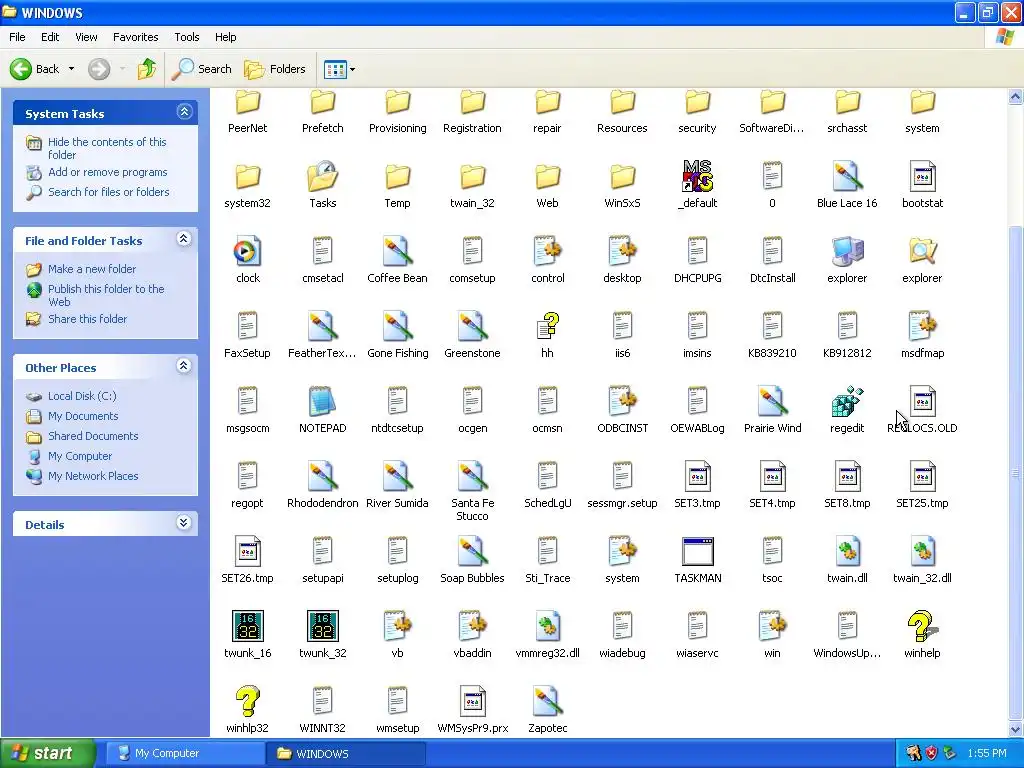Open the Edit menu

(x=50, y=37)
